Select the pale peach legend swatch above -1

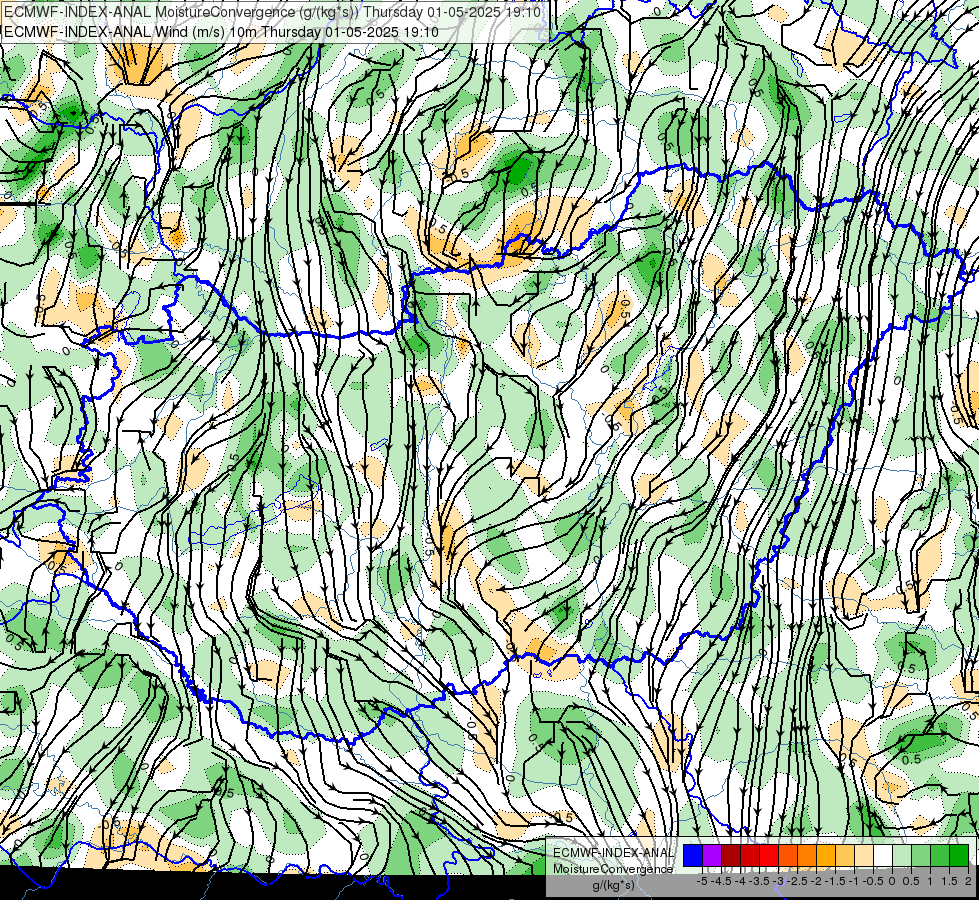(864, 856)
